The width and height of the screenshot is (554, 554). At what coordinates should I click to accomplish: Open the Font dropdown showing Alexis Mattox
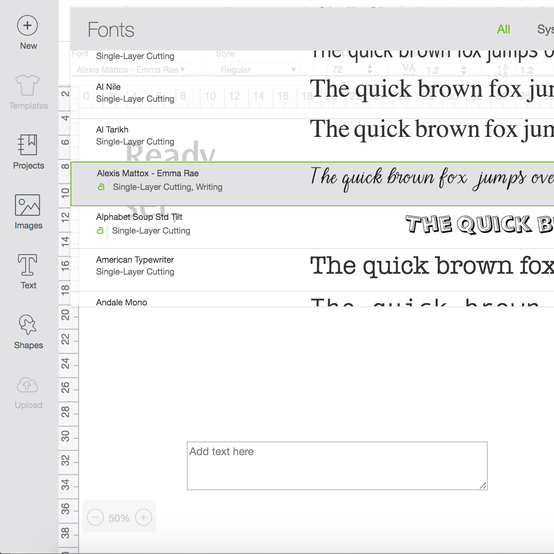click(x=130, y=70)
